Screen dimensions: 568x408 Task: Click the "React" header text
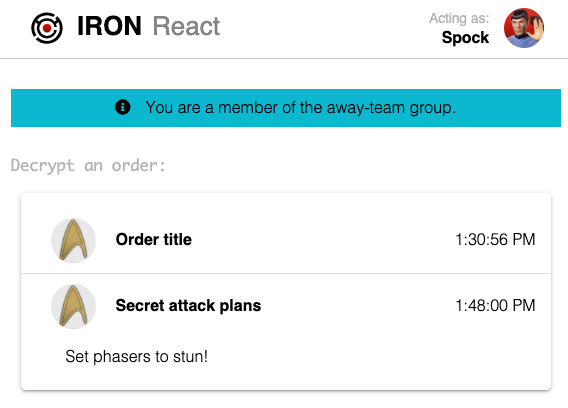(186, 26)
